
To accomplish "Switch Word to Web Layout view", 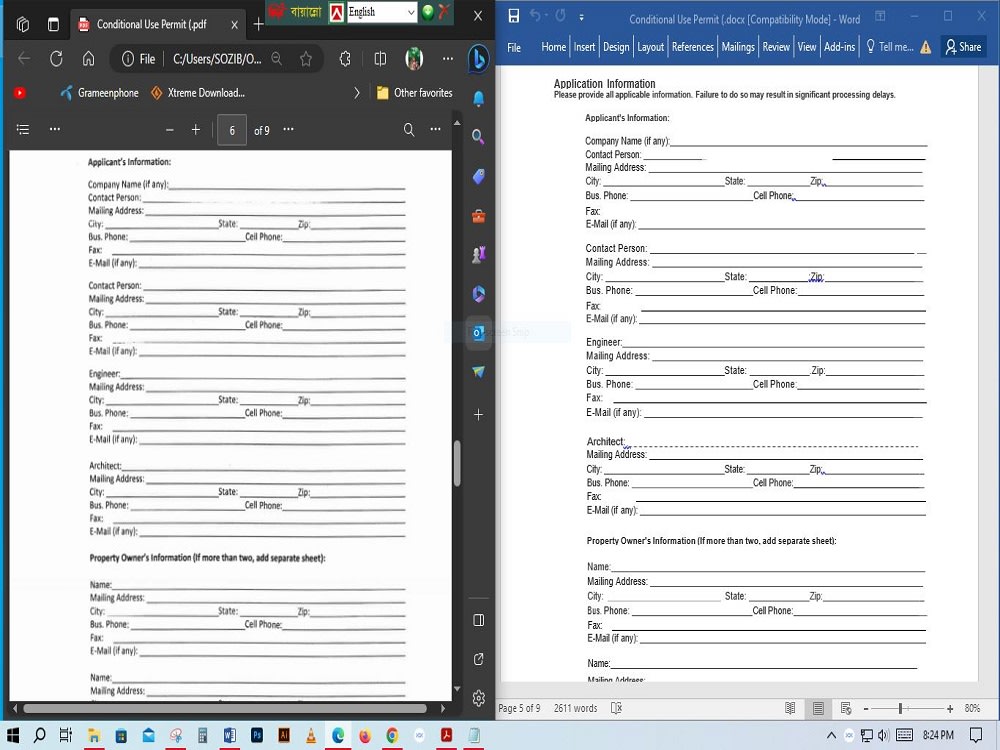I will pyautogui.click(x=846, y=709).
